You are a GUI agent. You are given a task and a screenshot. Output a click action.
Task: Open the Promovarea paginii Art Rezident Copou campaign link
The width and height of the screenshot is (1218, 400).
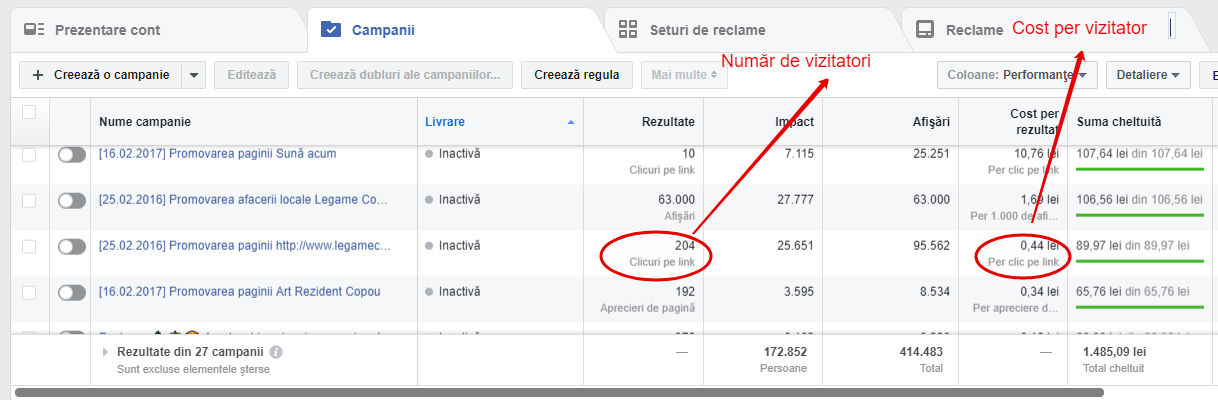pos(239,292)
